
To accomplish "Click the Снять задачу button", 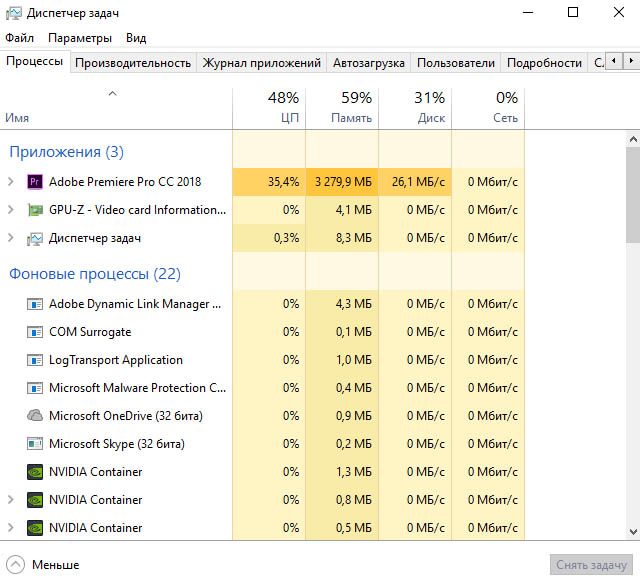I will (591, 565).
